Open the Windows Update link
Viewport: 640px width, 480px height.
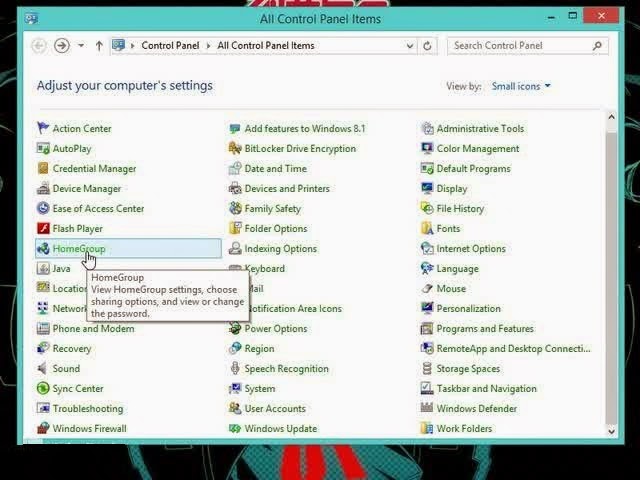(281, 429)
